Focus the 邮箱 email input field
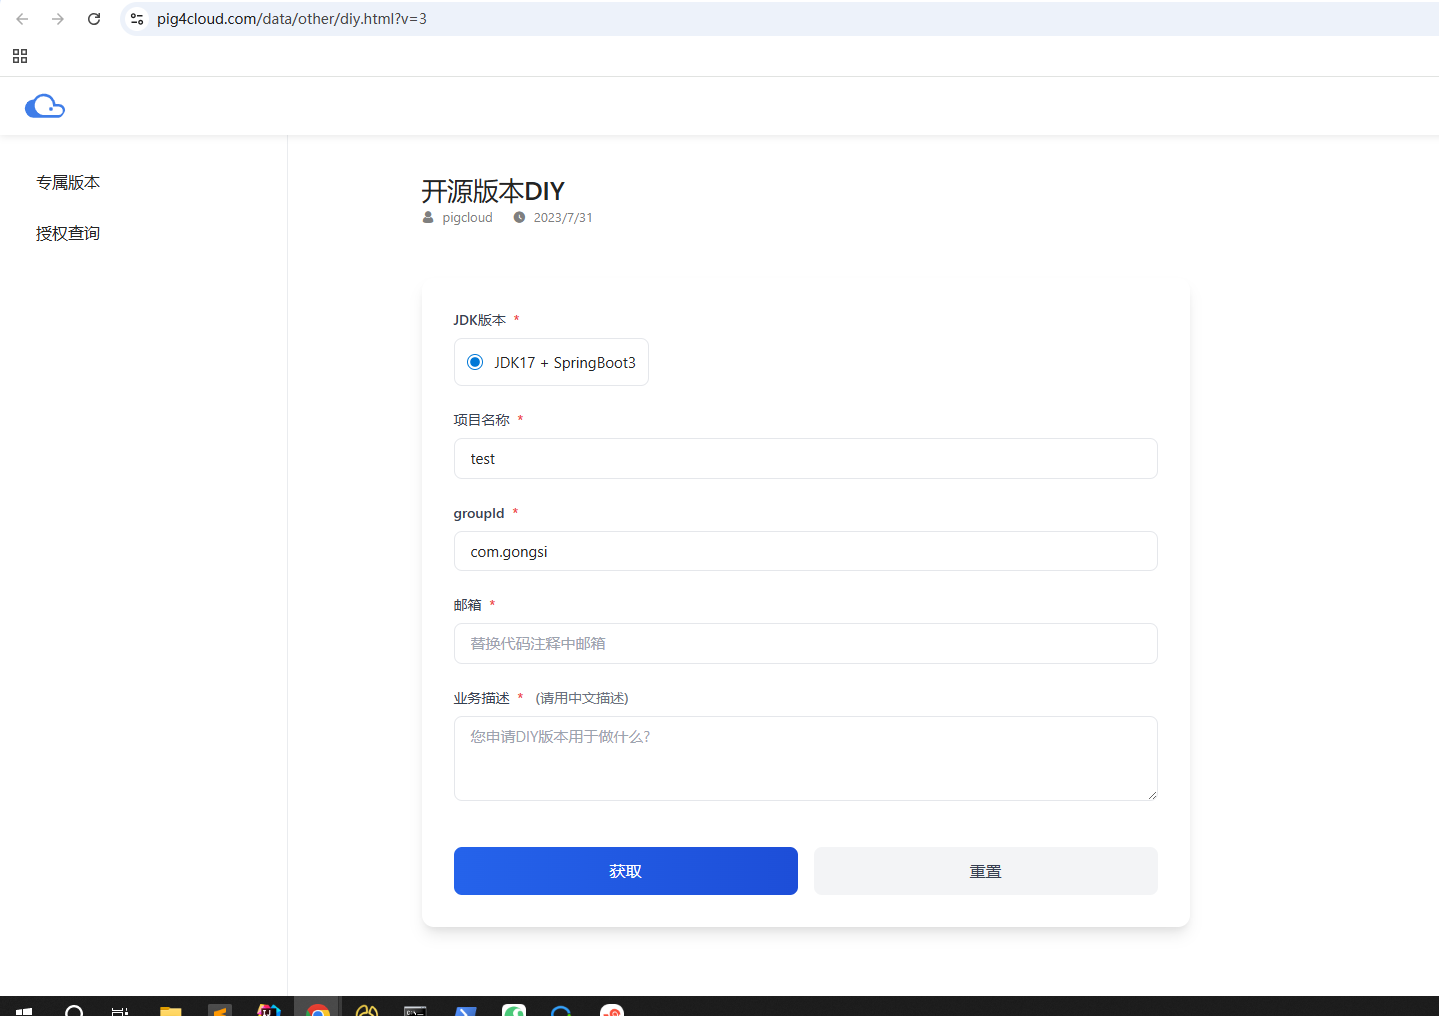 (x=806, y=643)
